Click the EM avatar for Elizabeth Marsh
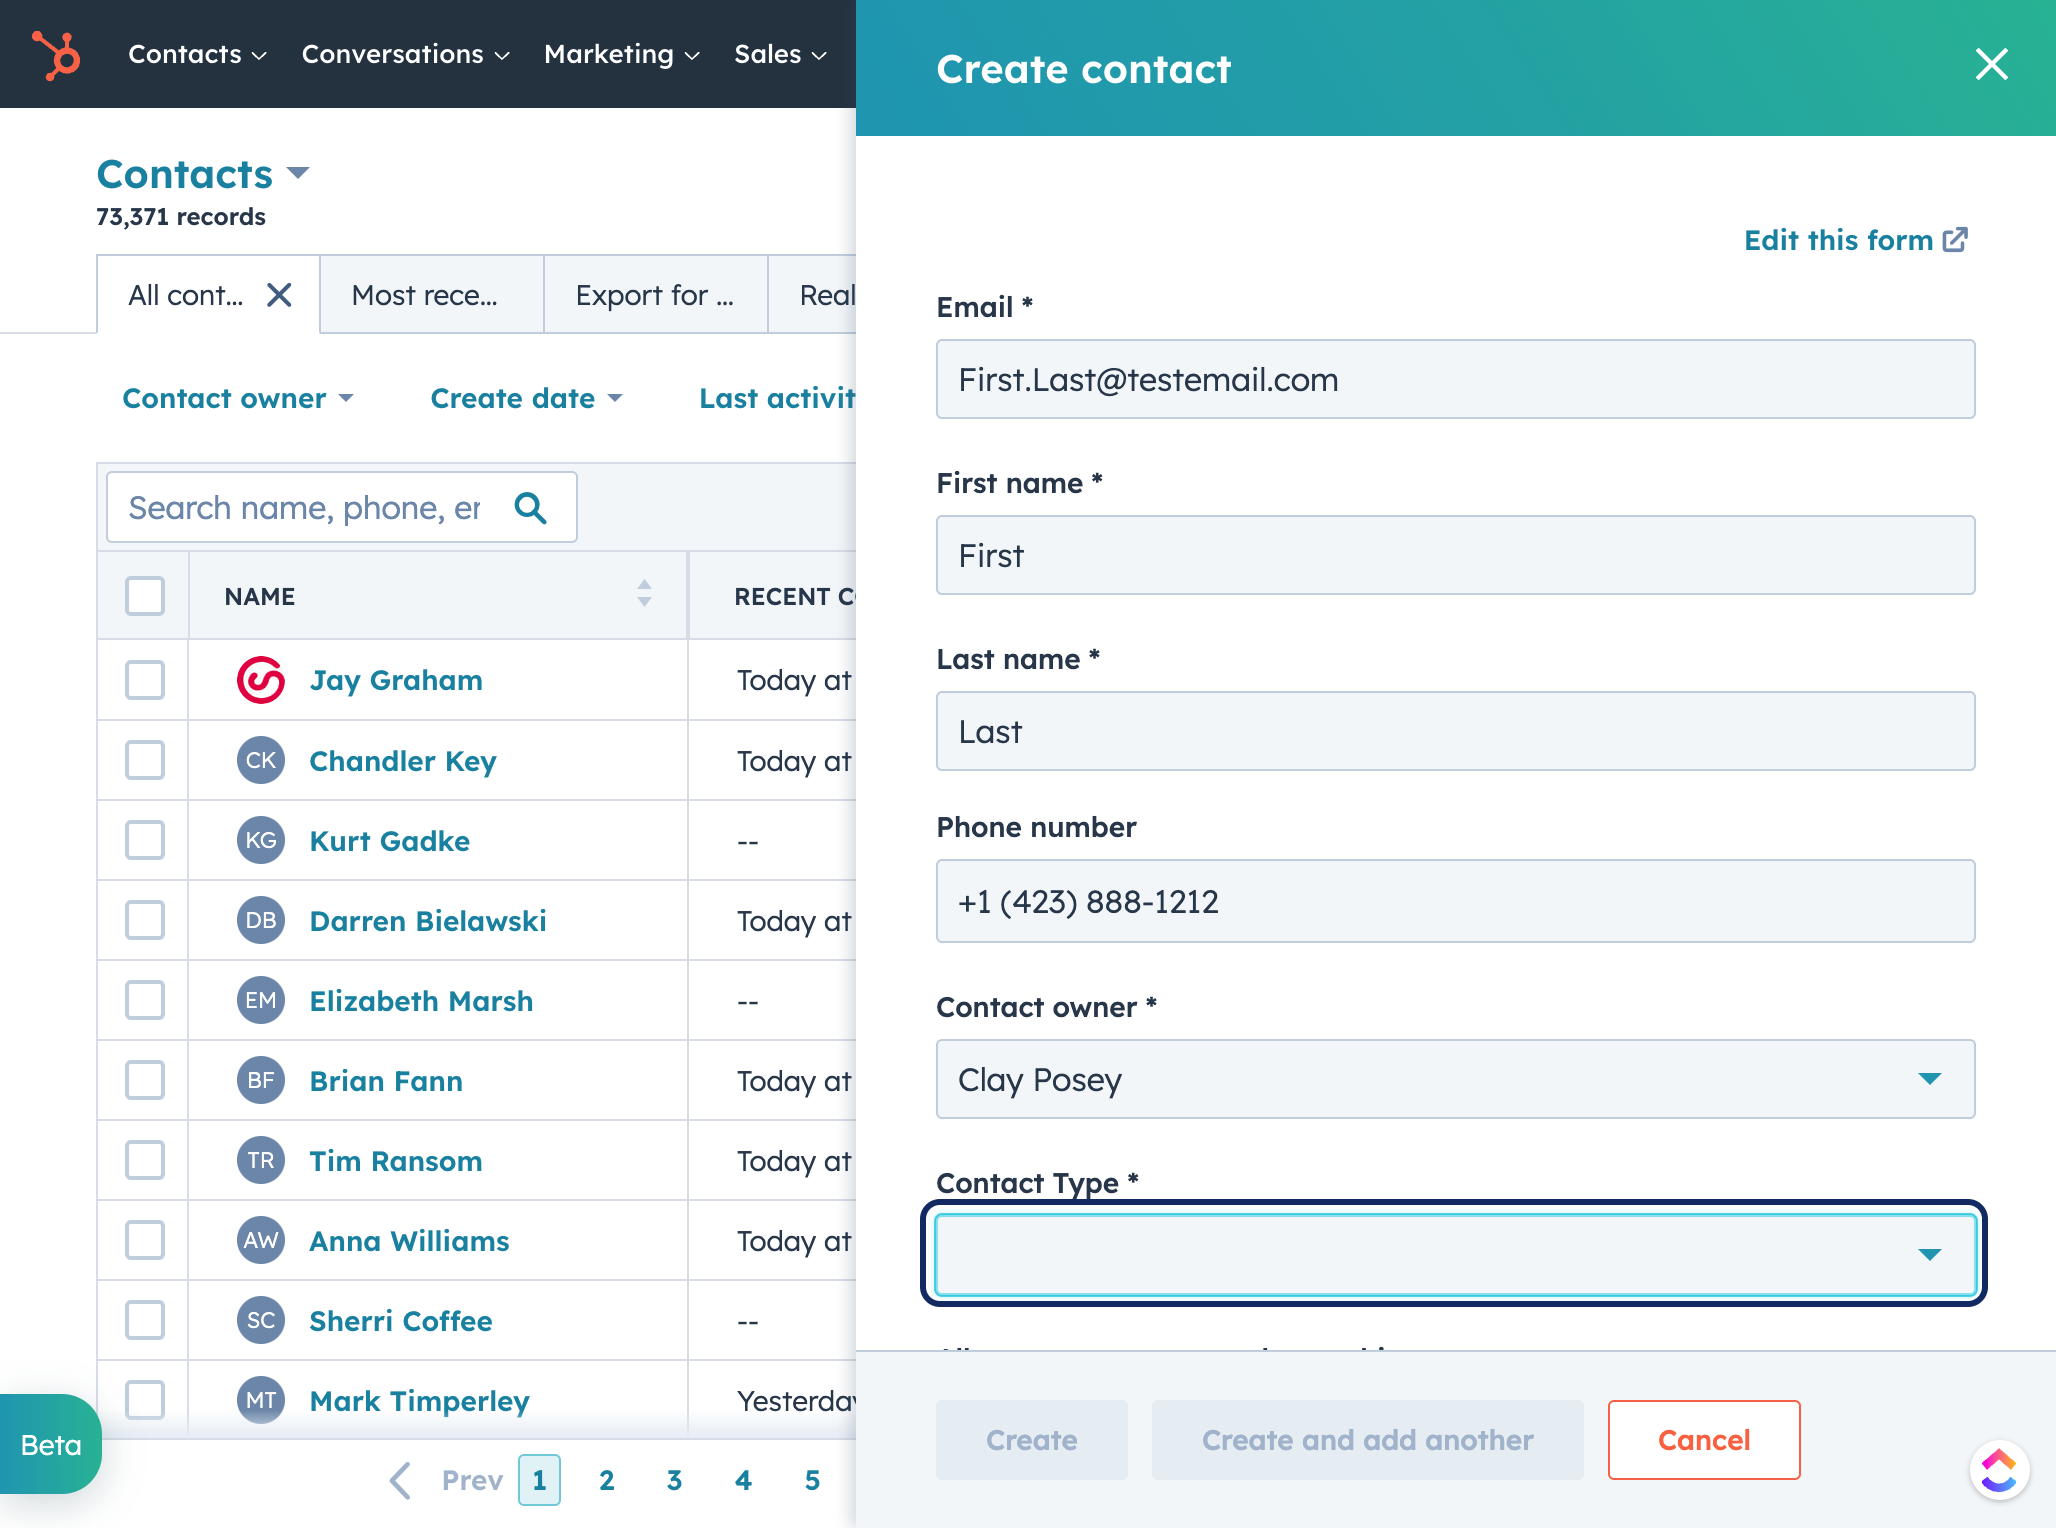This screenshot has height=1528, width=2056. click(x=261, y=1000)
